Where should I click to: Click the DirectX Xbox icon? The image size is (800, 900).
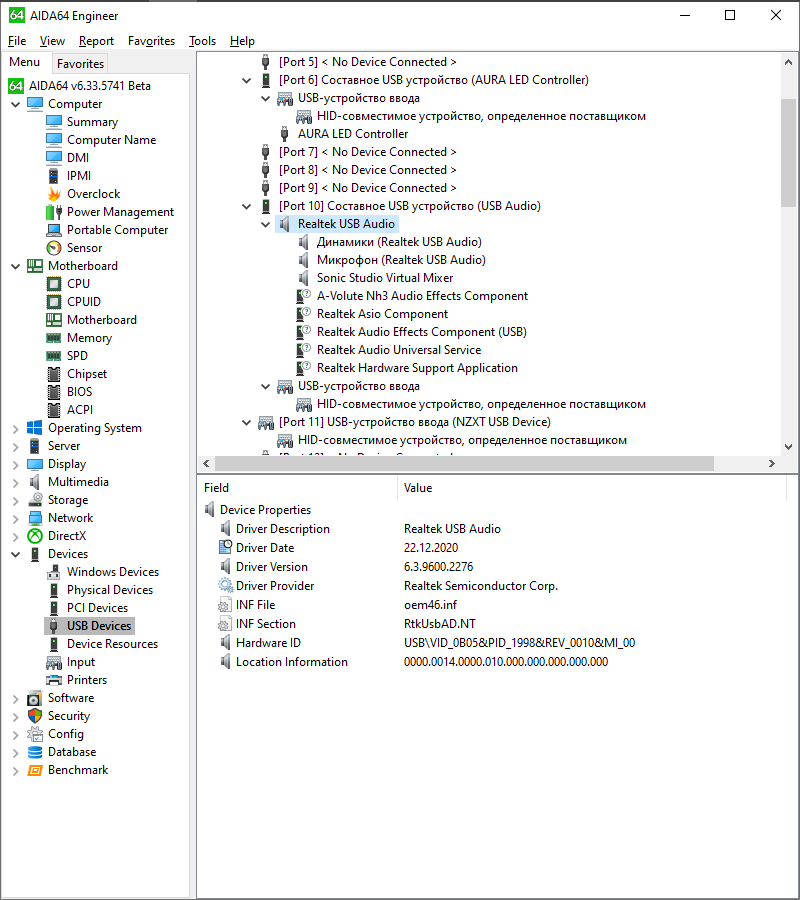pyautogui.click(x=35, y=536)
